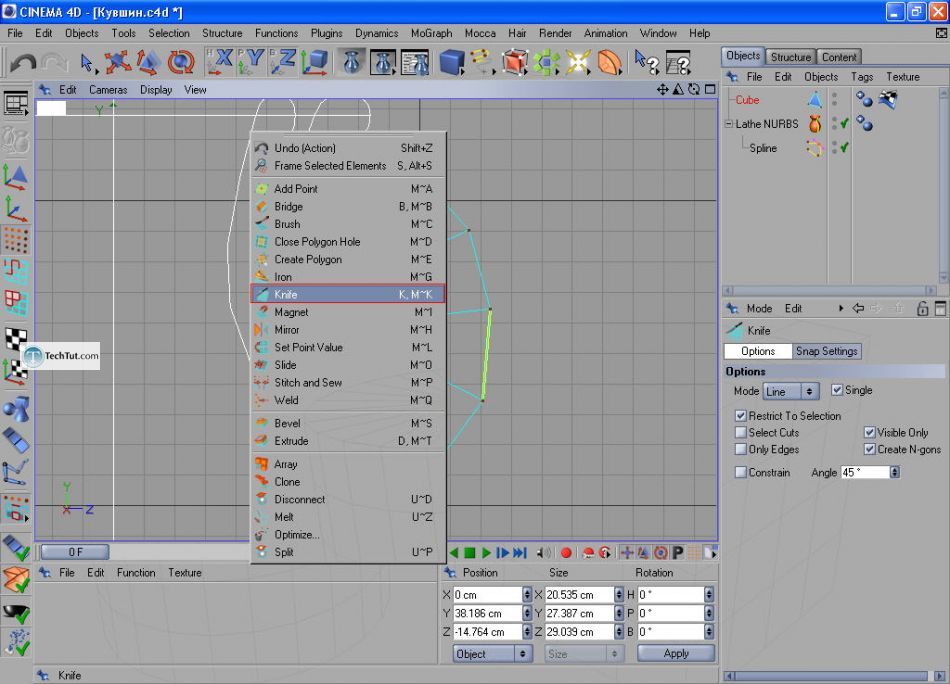The width and height of the screenshot is (950, 684).
Task: Choose Bevel from the context menu
Action: pyautogui.click(x=347, y=423)
